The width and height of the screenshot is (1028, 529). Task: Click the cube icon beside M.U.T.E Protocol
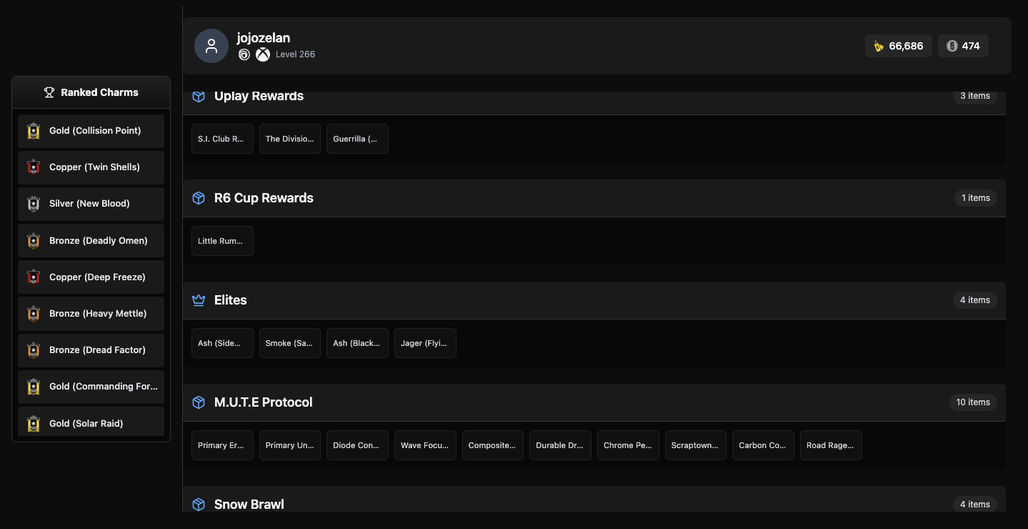tap(199, 402)
